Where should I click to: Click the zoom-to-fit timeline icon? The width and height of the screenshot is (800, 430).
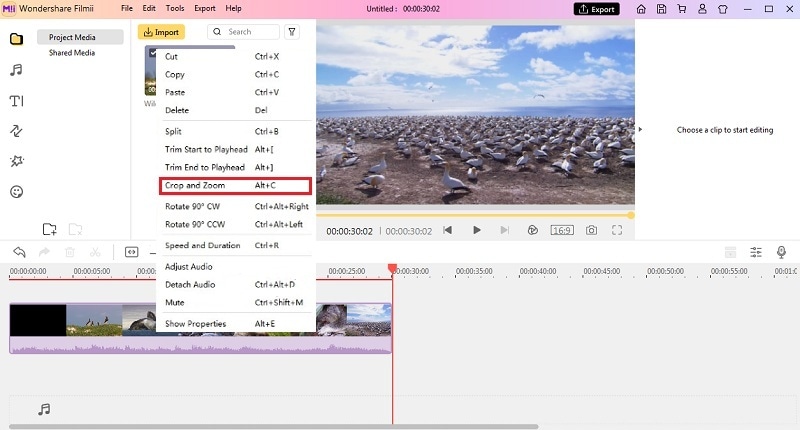coord(132,252)
